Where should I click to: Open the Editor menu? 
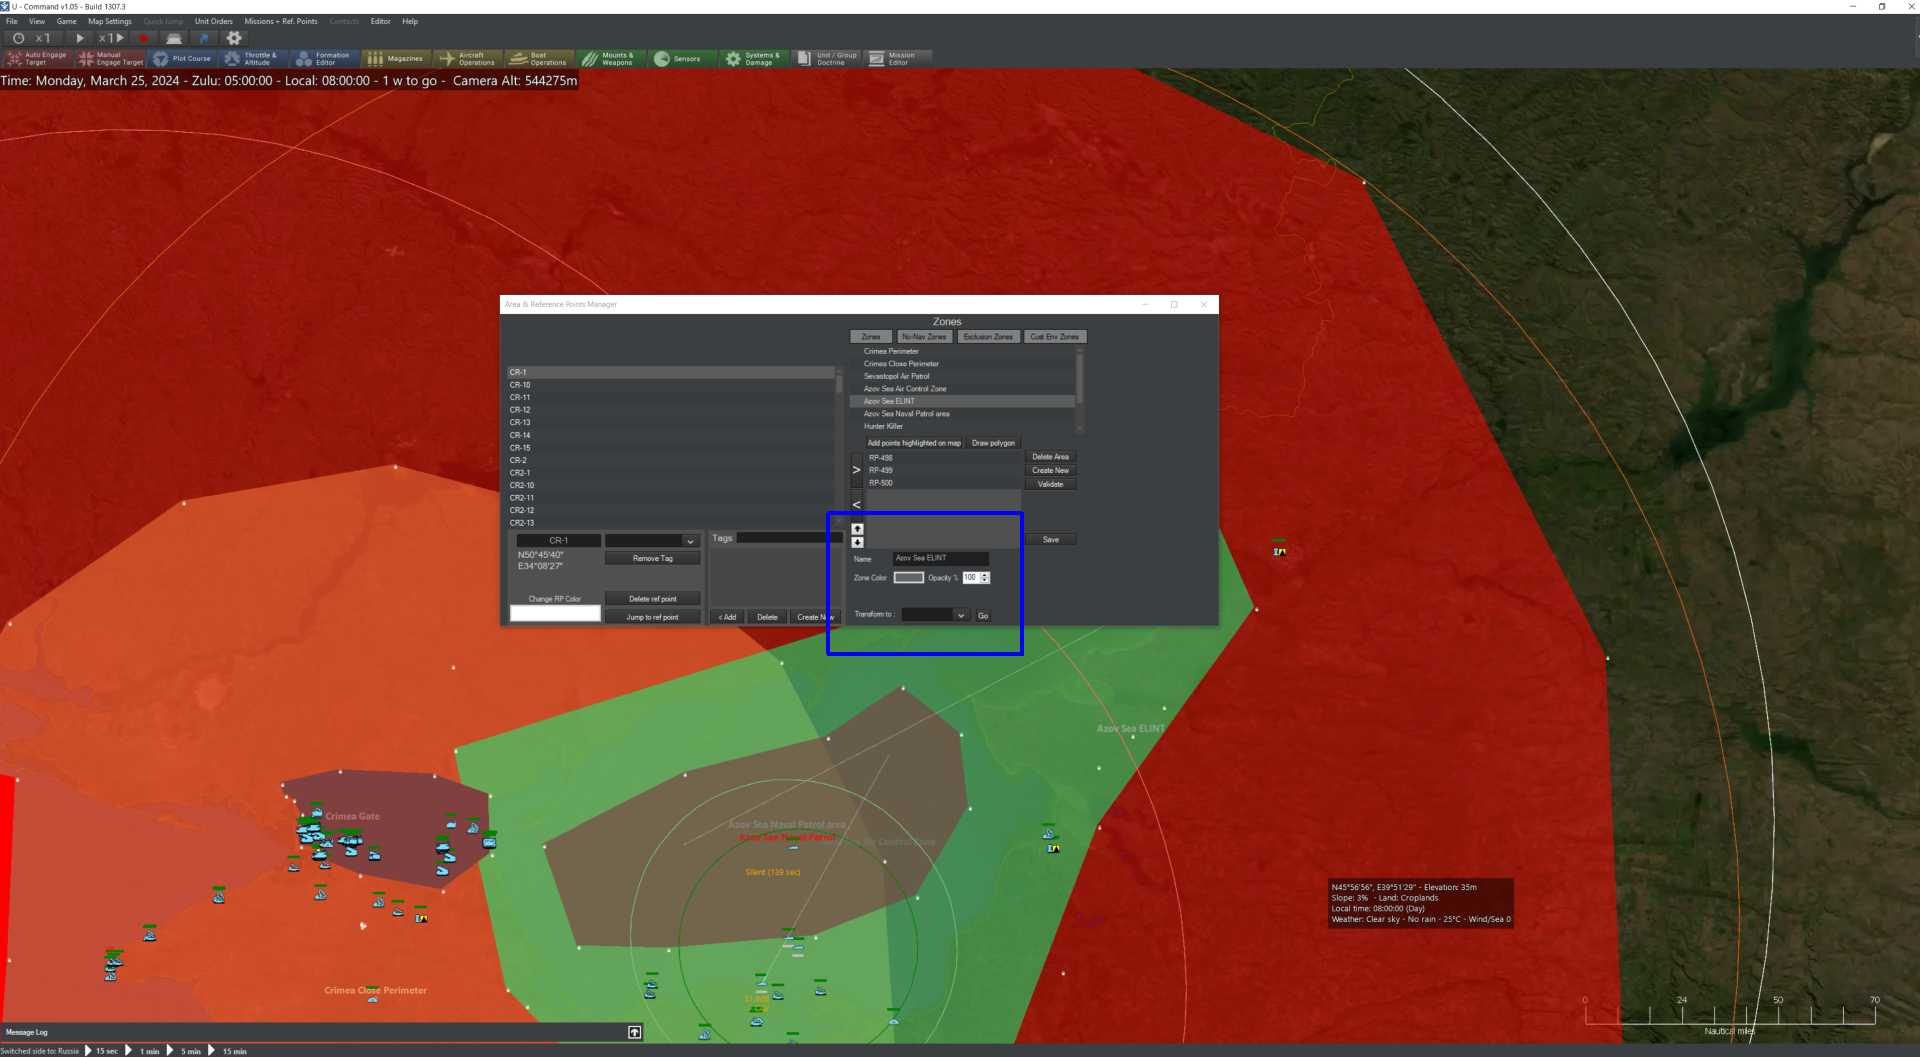pyautogui.click(x=381, y=21)
